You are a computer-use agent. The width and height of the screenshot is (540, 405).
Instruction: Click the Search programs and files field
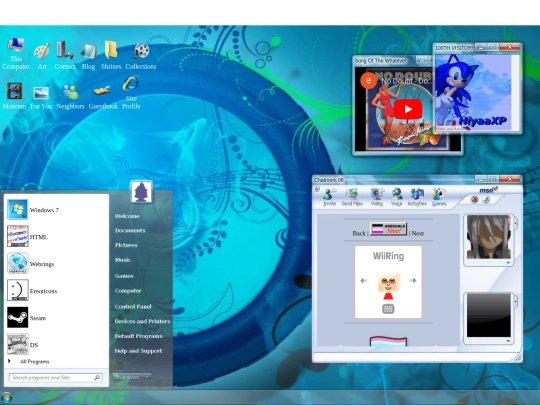pyautogui.click(x=55, y=377)
